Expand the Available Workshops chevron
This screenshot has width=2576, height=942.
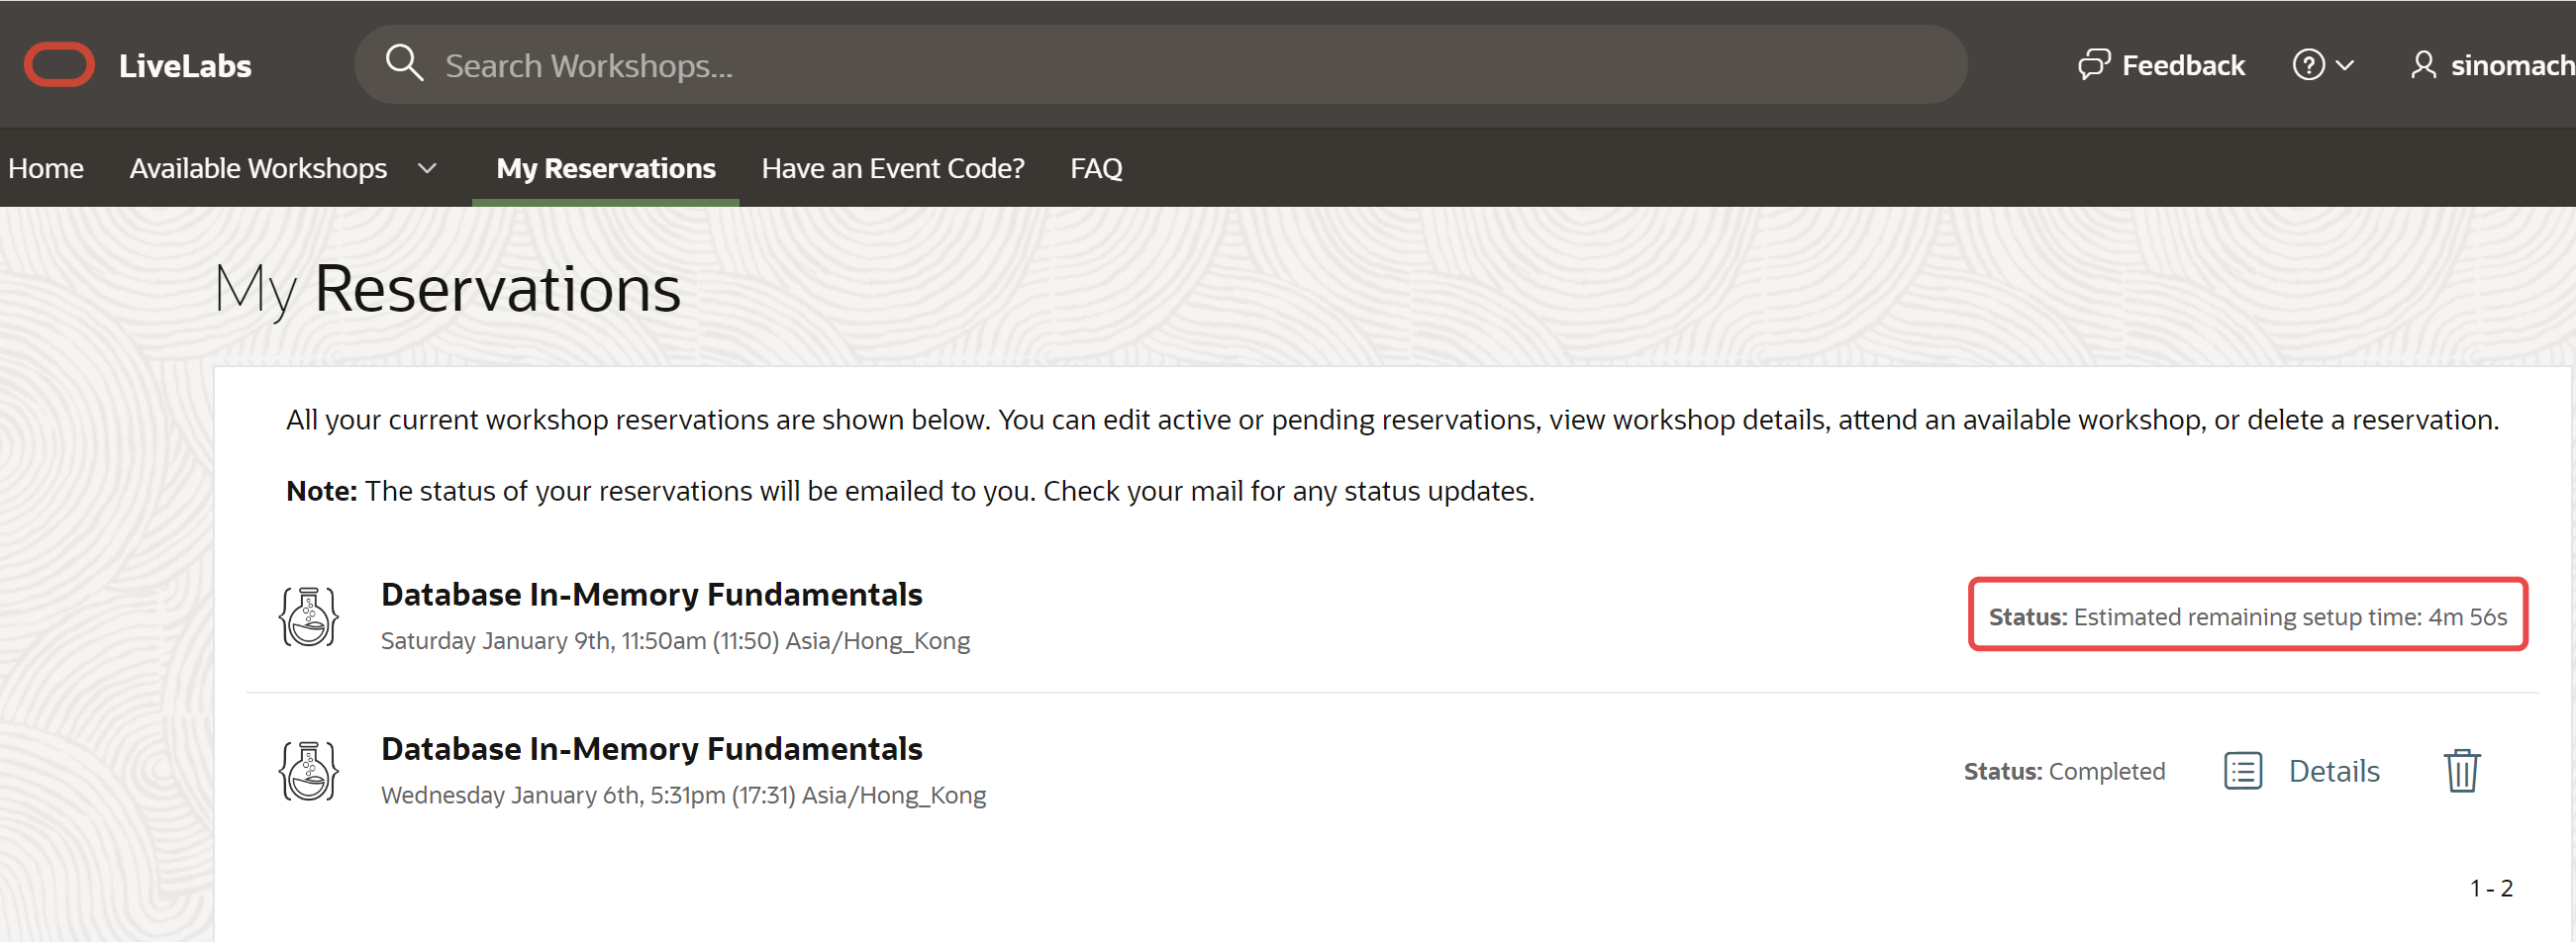coord(427,169)
